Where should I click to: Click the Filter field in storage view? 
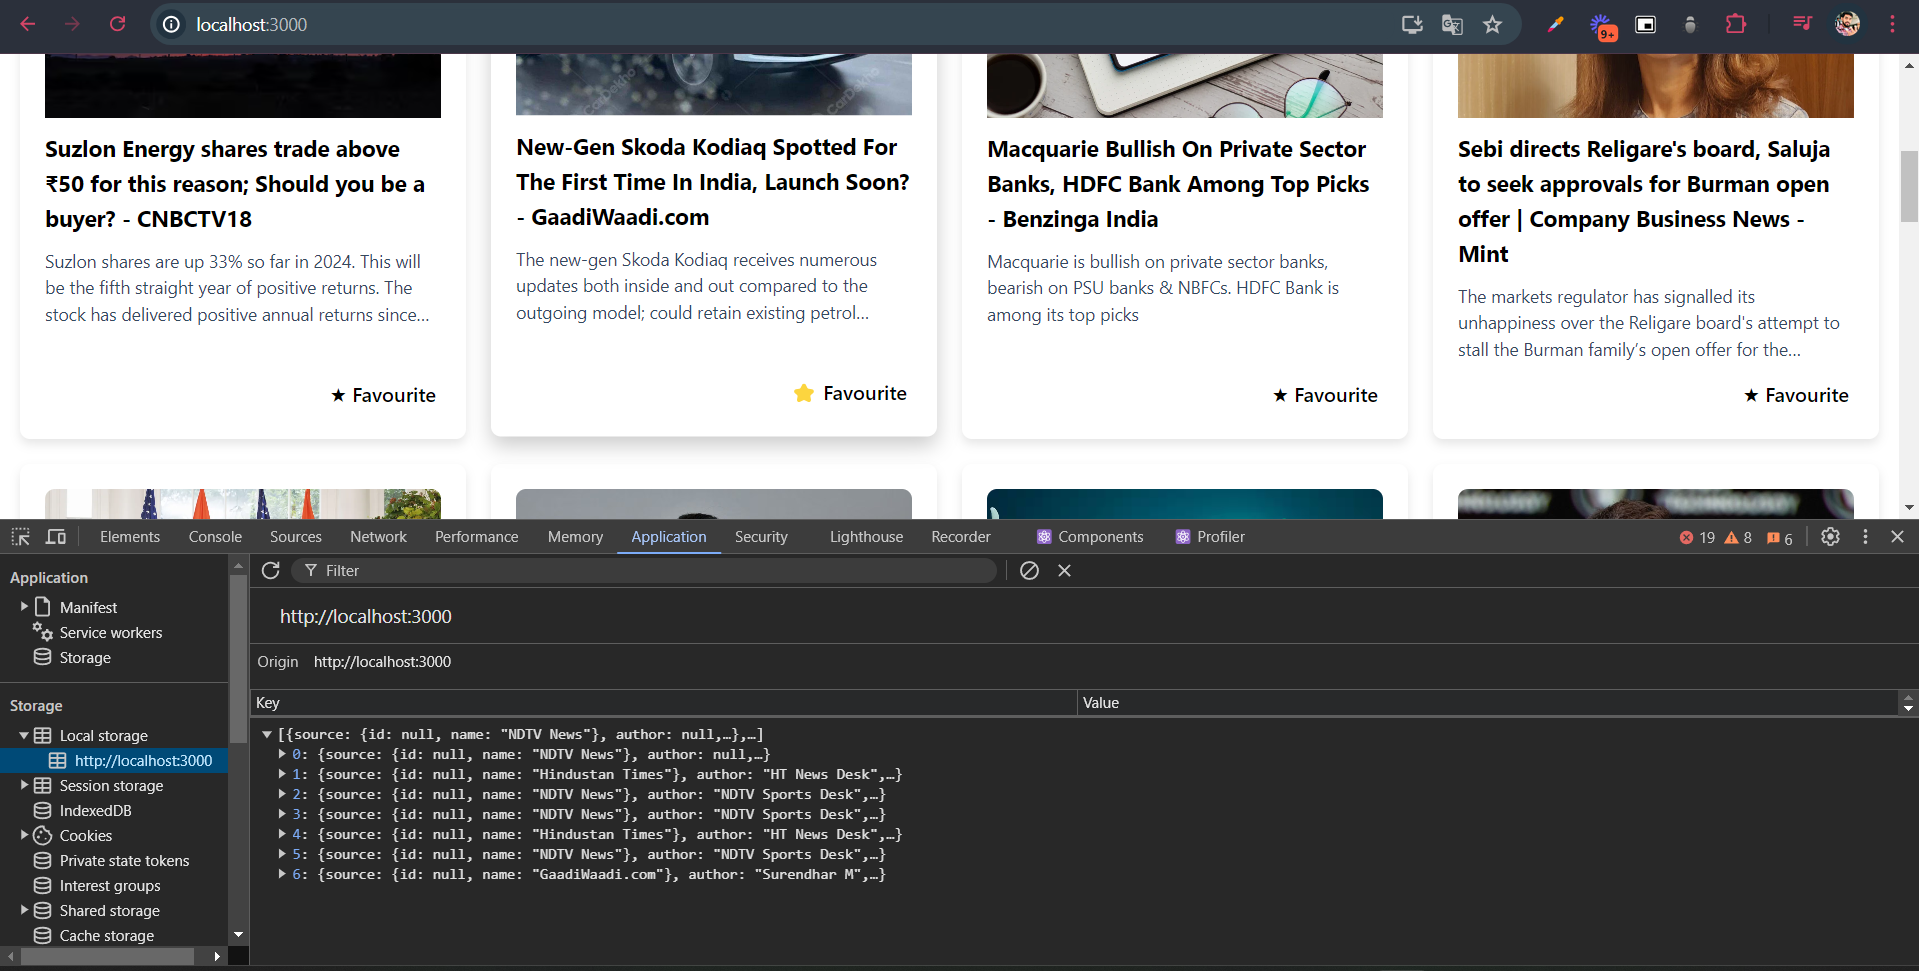coord(645,570)
